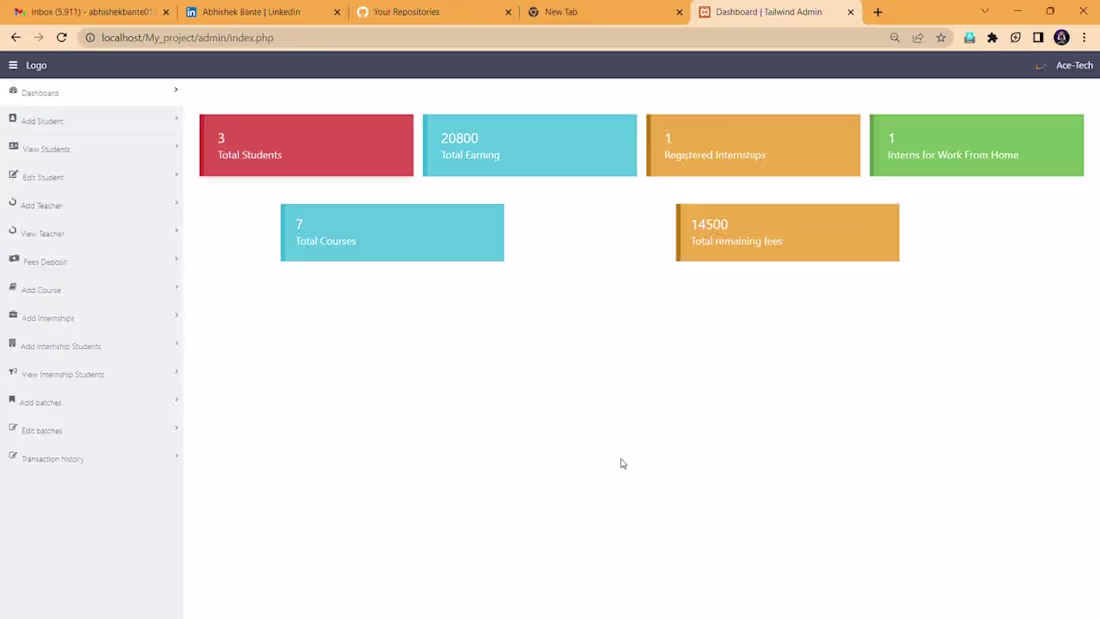Open the browser zoom magnifier icon
This screenshot has width=1100, height=619.
click(894, 38)
